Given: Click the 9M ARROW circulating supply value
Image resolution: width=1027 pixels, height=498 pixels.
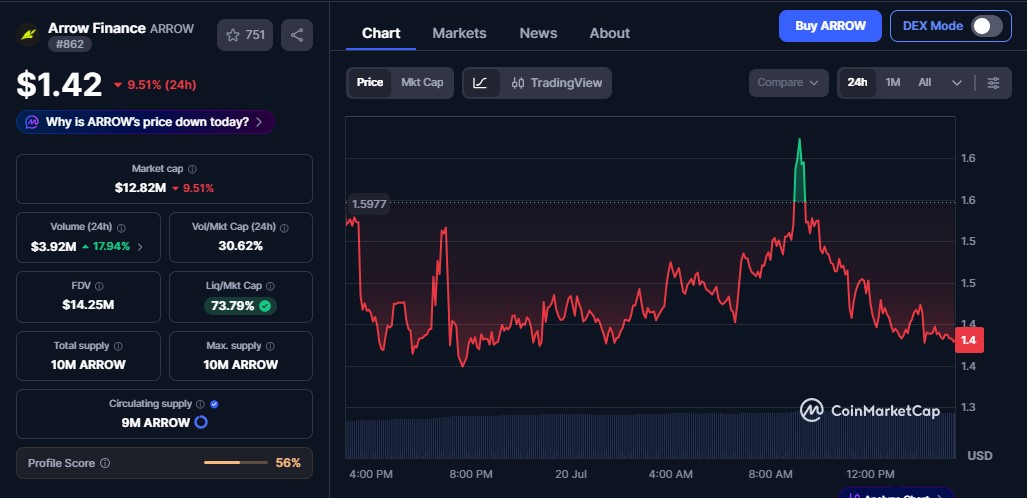Looking at the screenshot, I should (156, 423).
